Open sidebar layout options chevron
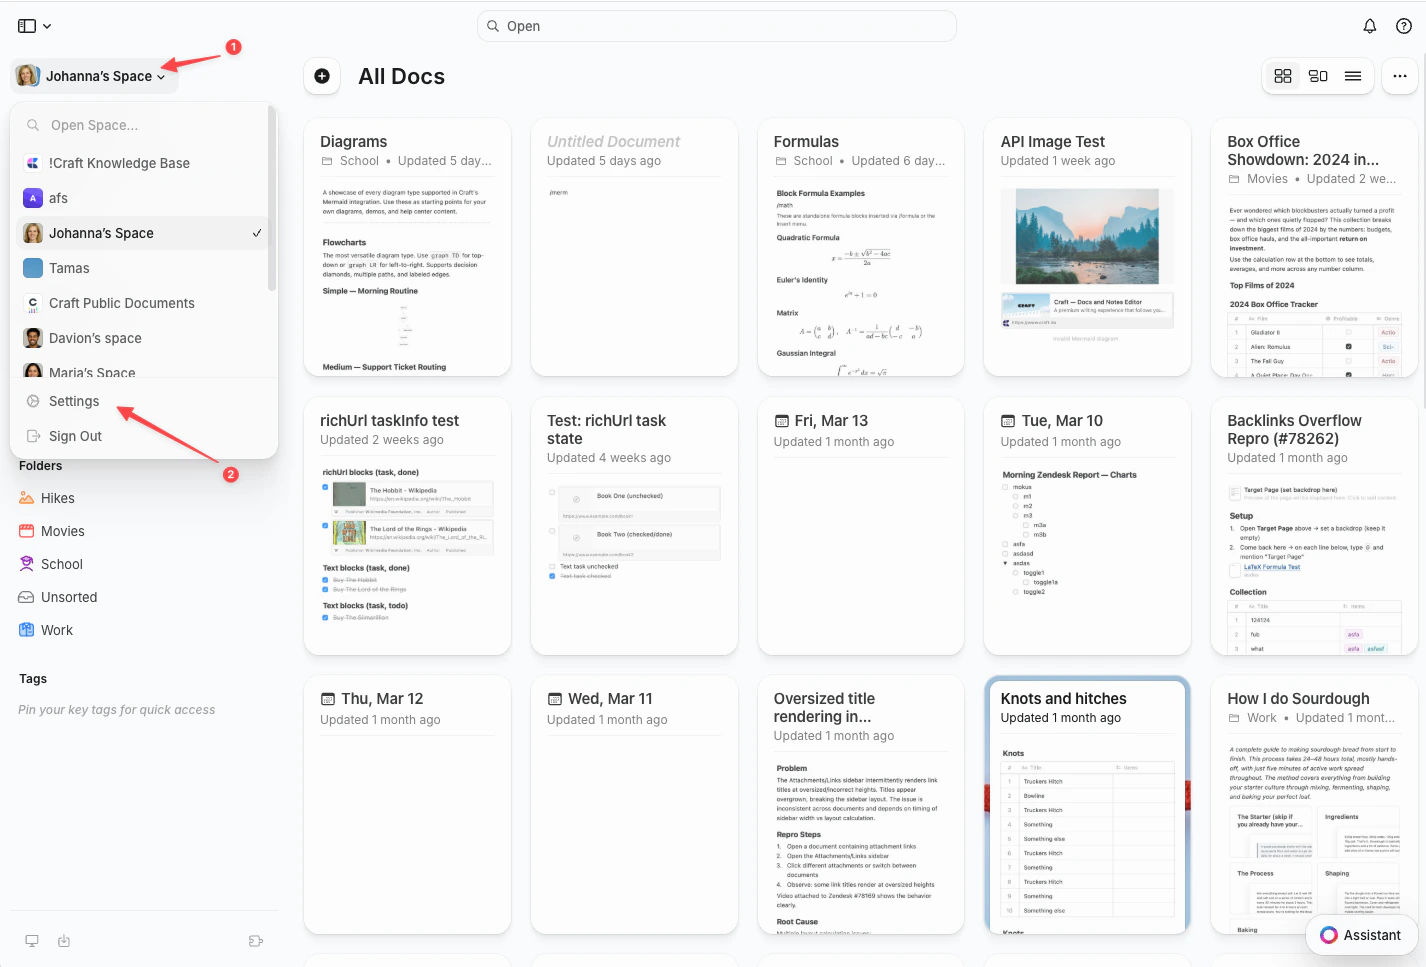 (47, 27)
